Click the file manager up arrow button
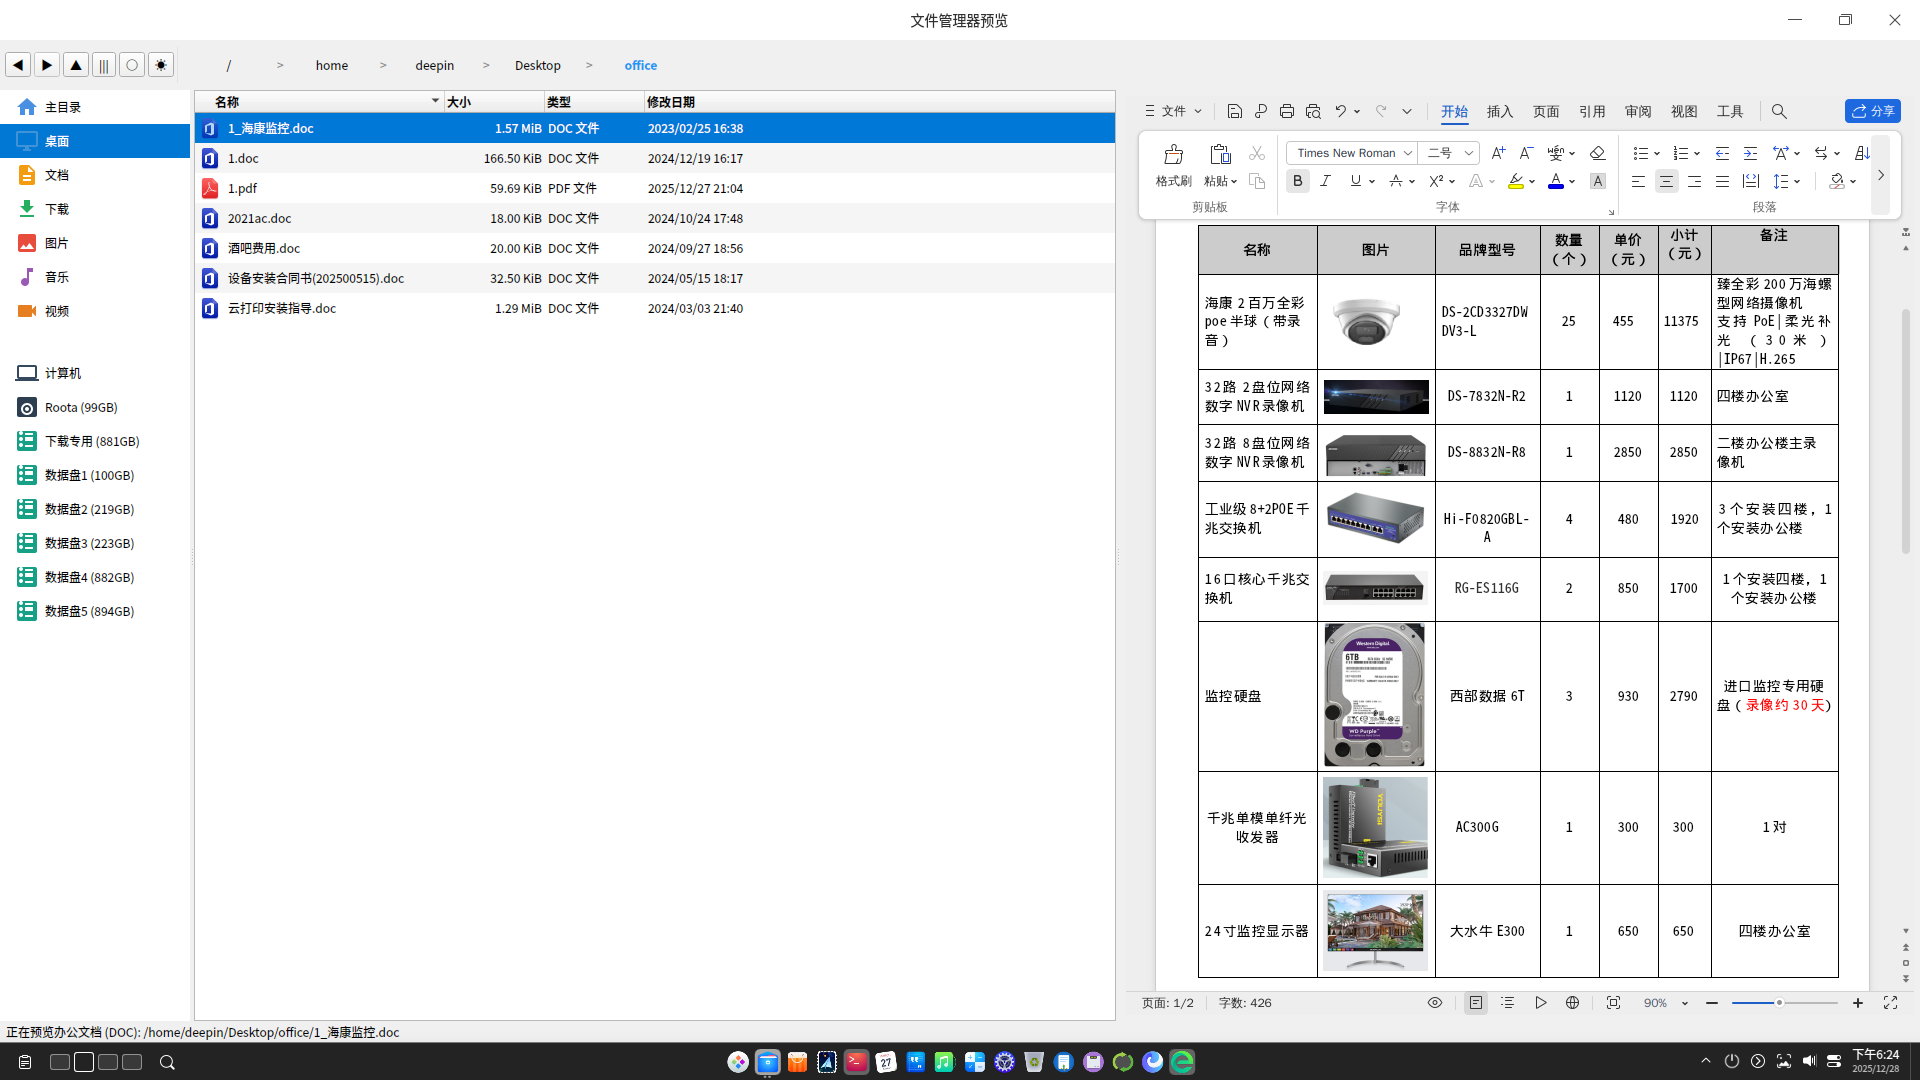The height and width of the screenshot is (1080, 1920). [x=76, y=65]
